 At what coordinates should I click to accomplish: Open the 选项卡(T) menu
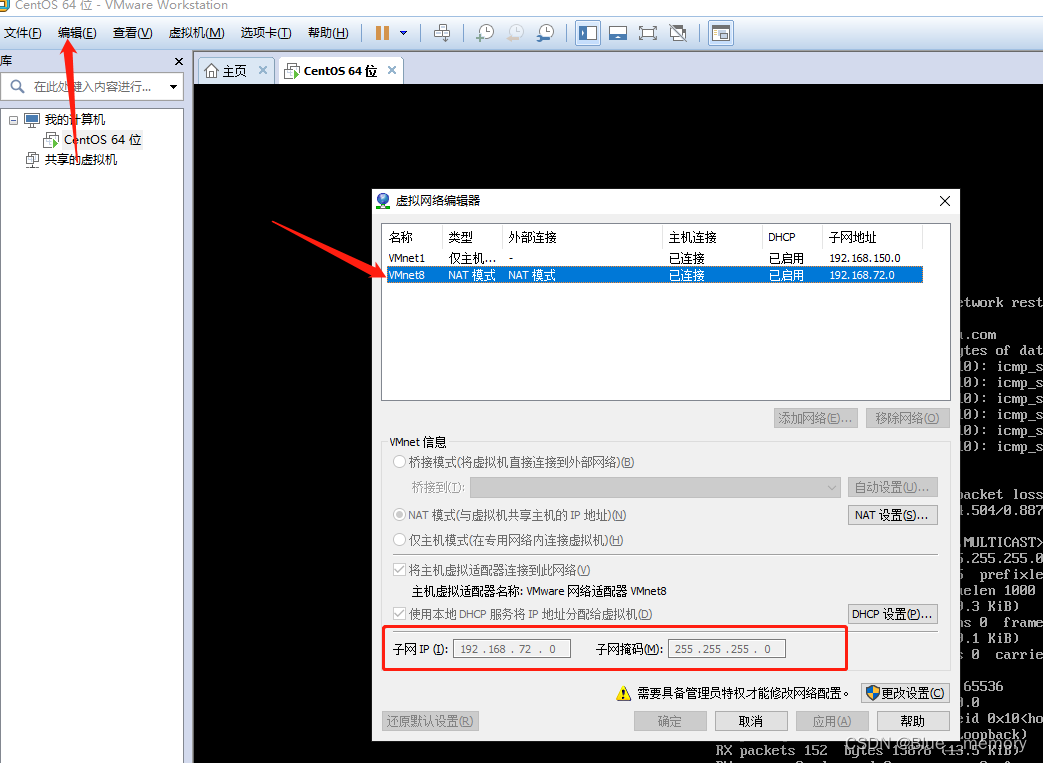click(266, 33)
